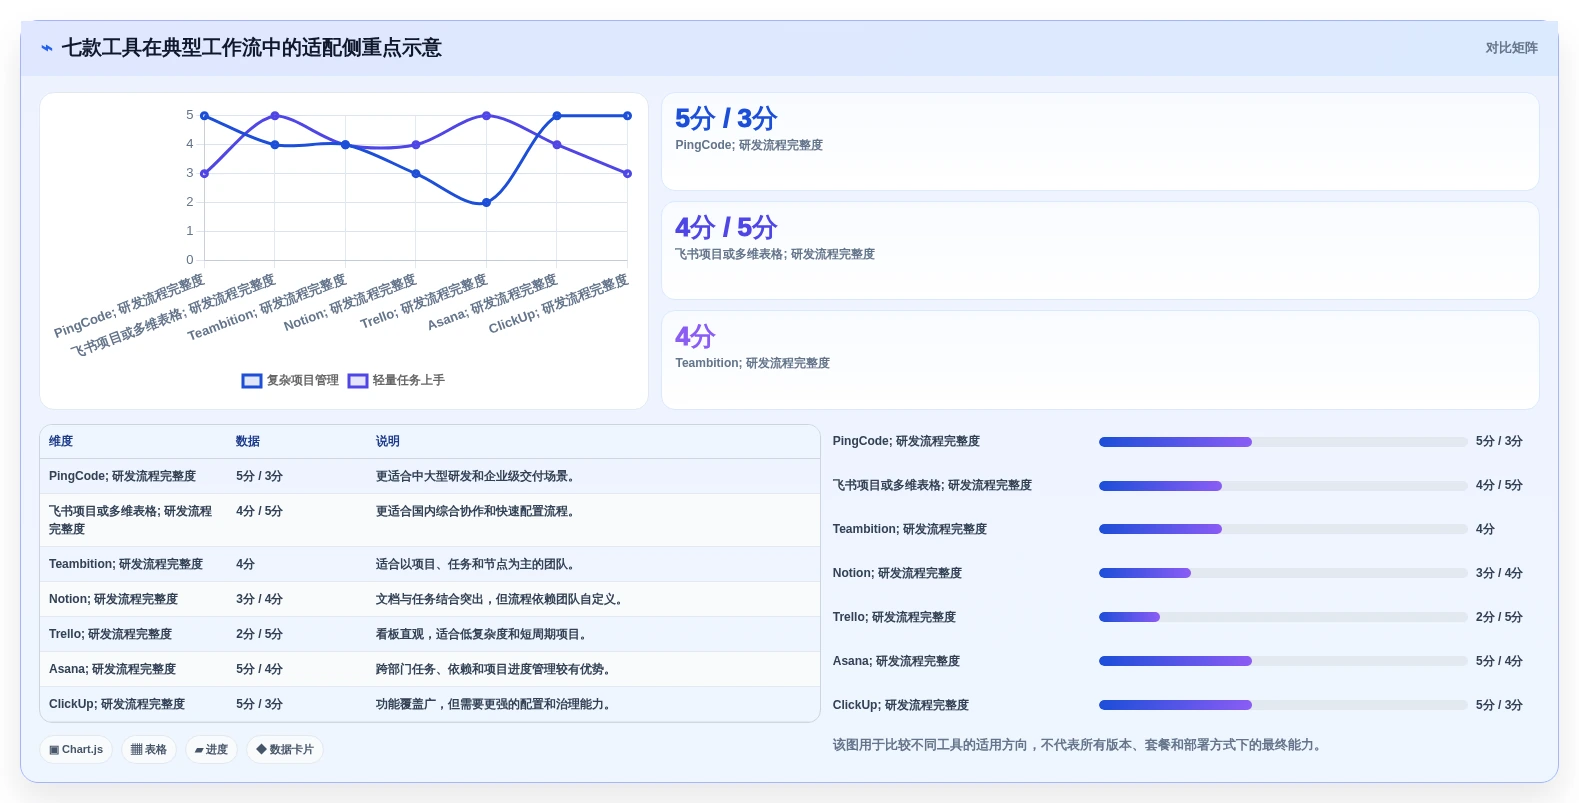This screenshot has width=1579, height=803.
Task: Click the Asana x-axis label on the chart
Action: (492, 302)
